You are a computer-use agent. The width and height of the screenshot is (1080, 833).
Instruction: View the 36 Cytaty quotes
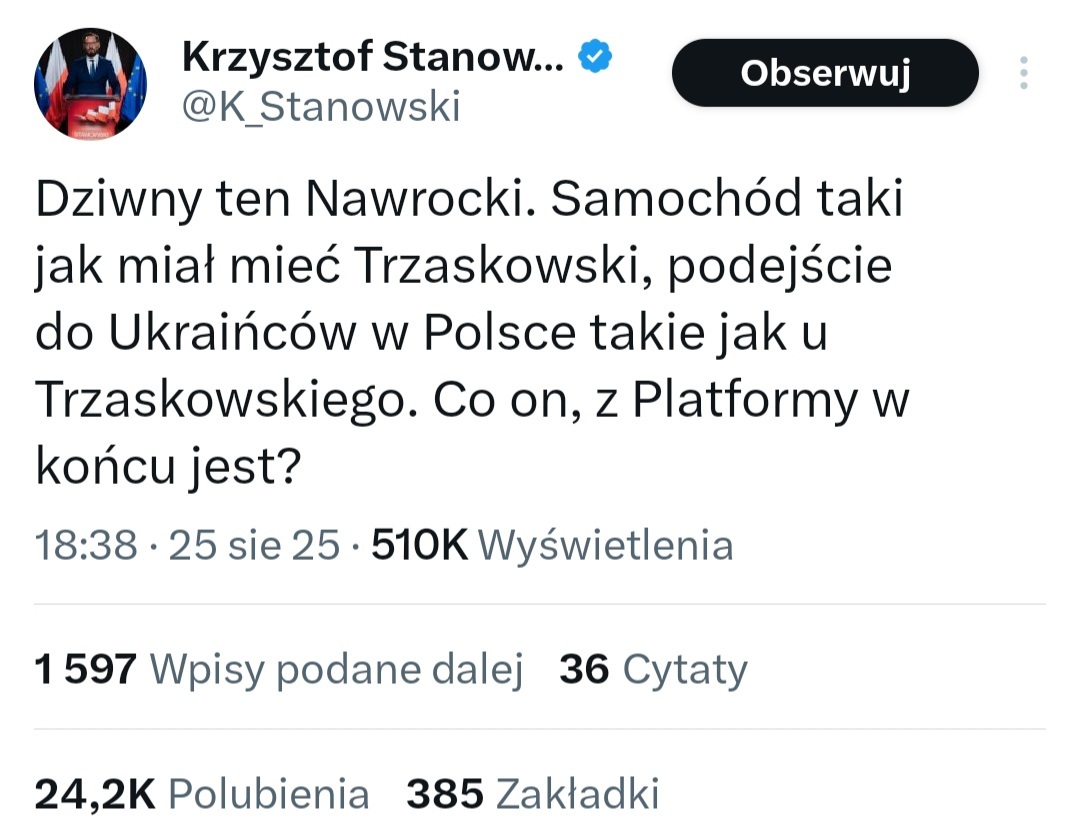[653, 669]
